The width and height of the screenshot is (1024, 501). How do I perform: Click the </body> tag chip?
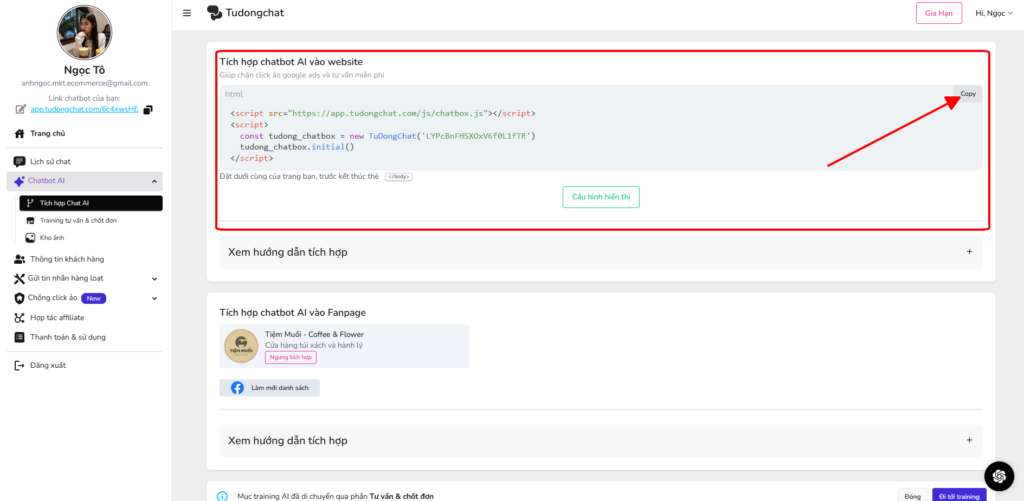click(x=398, y=177)
